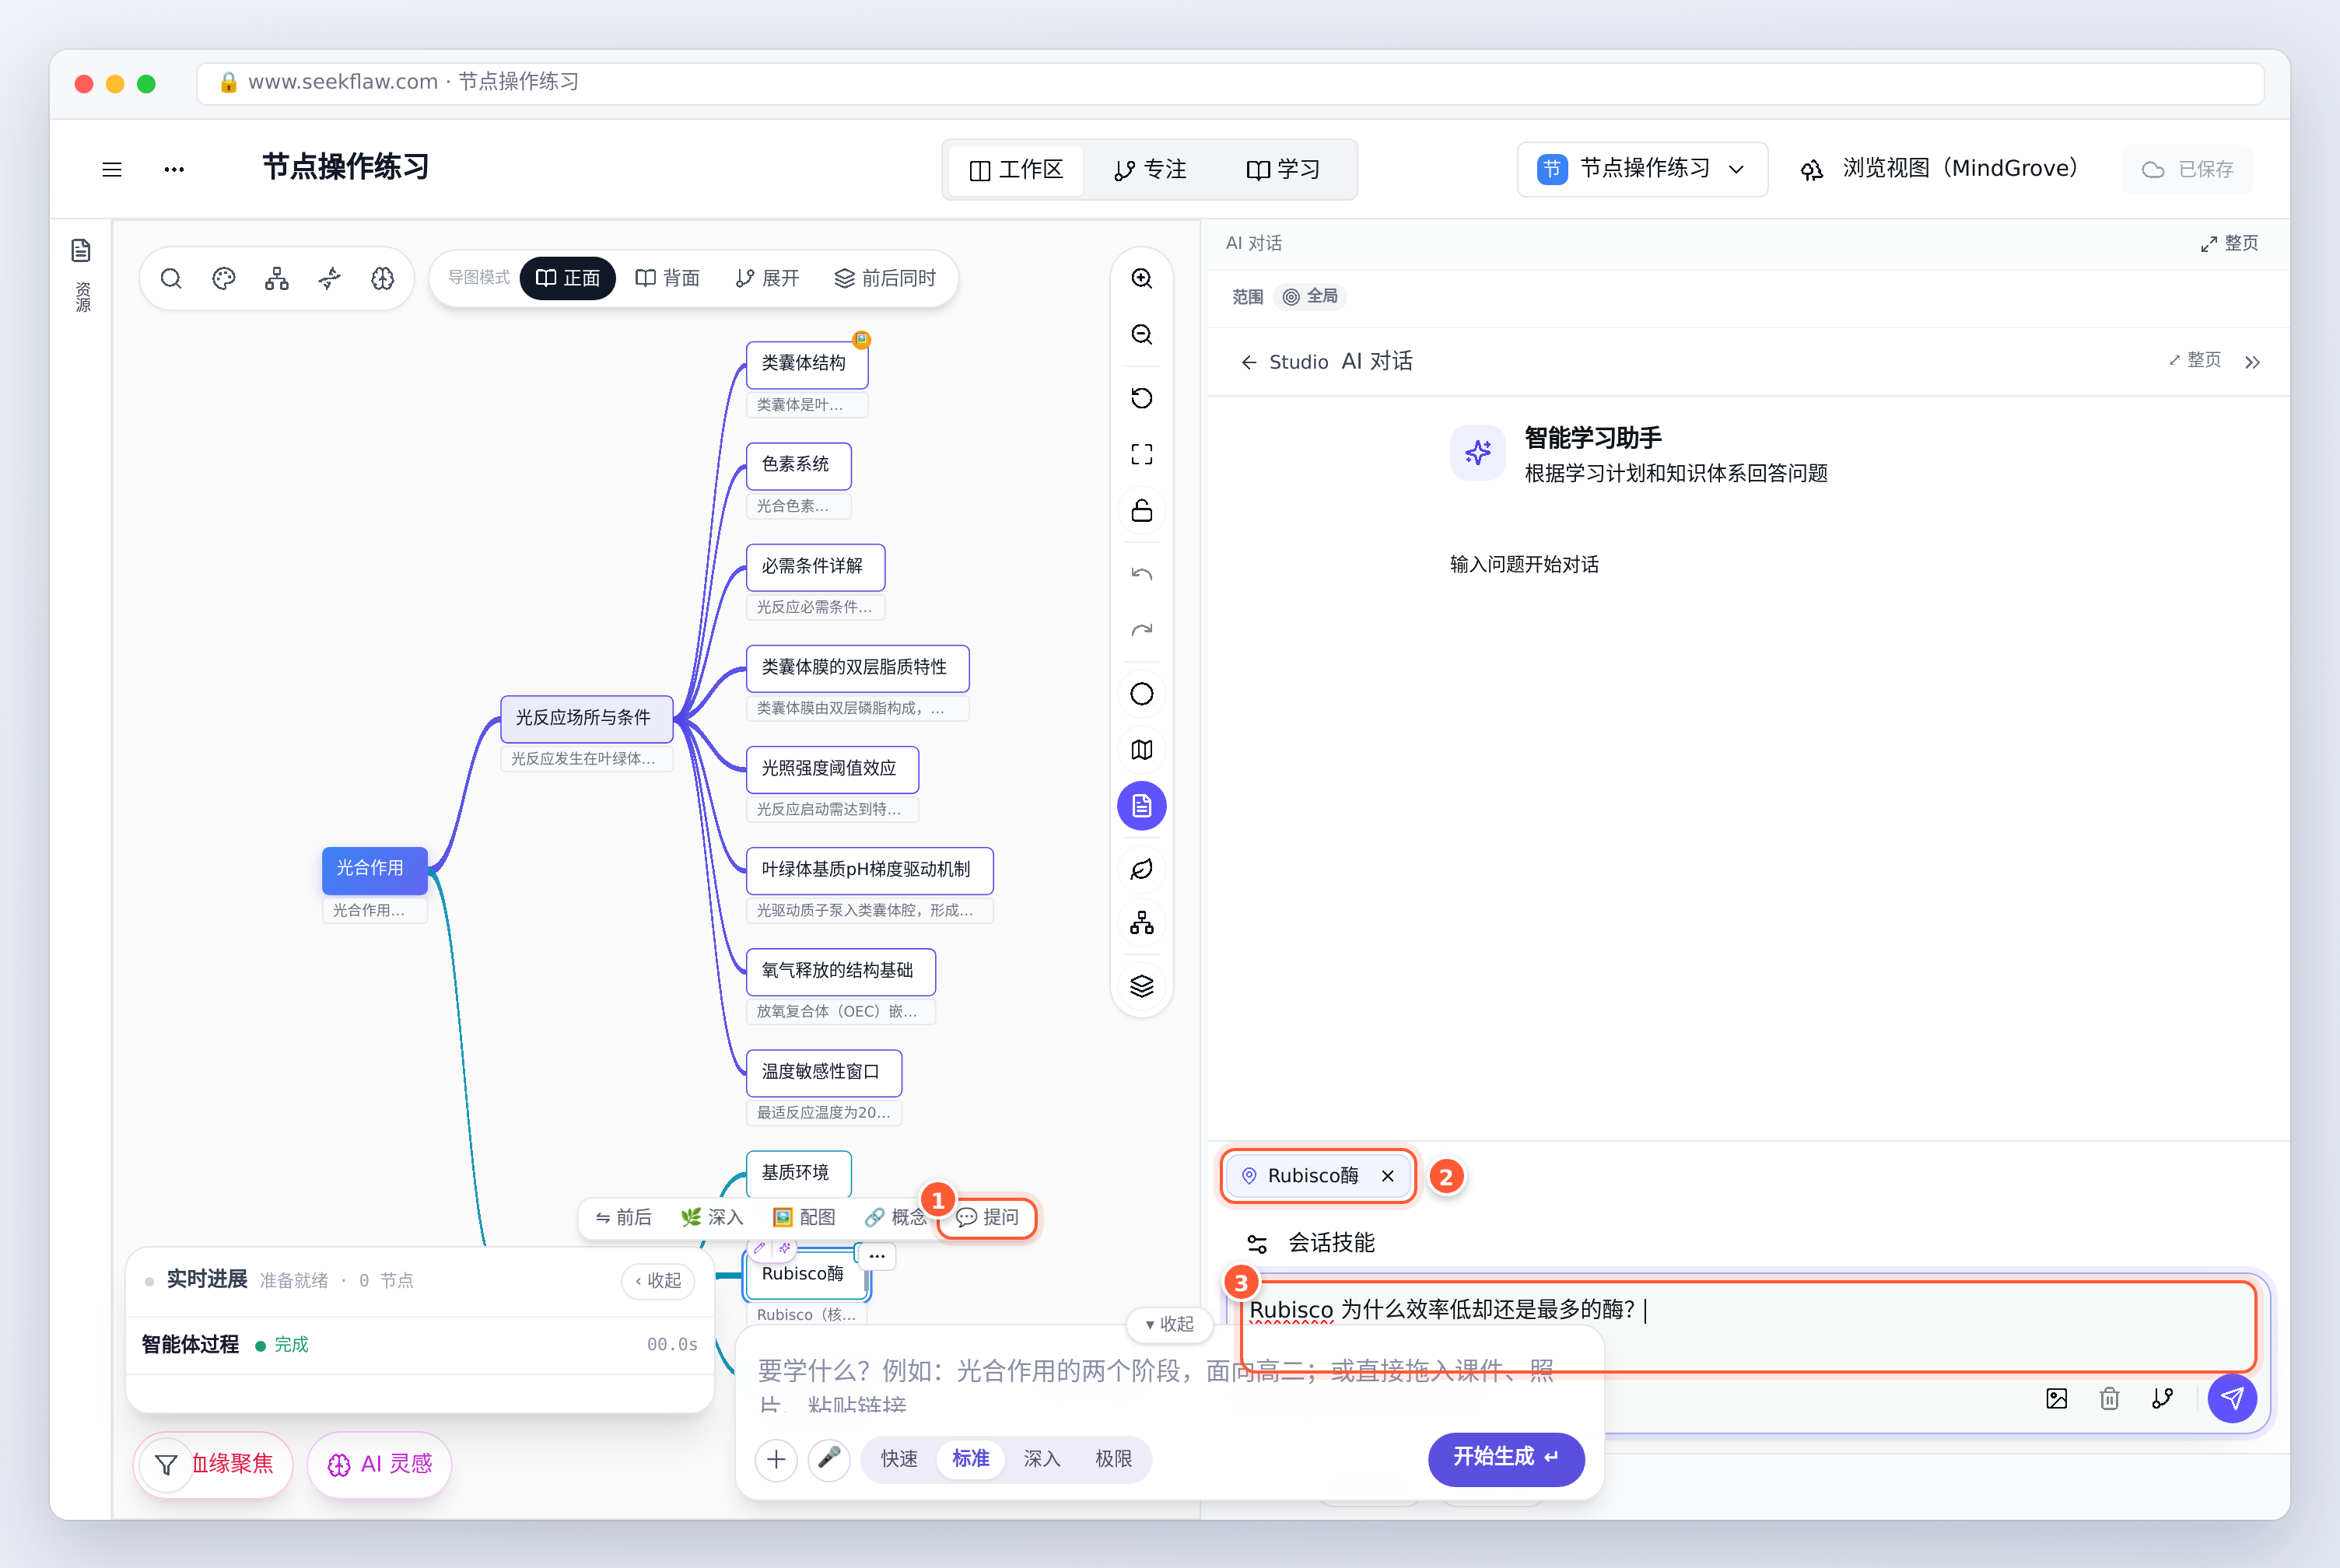Screen dimensions: 2340x1568
Task: Open the three-dot more options menu
Action: coord(174,169)
